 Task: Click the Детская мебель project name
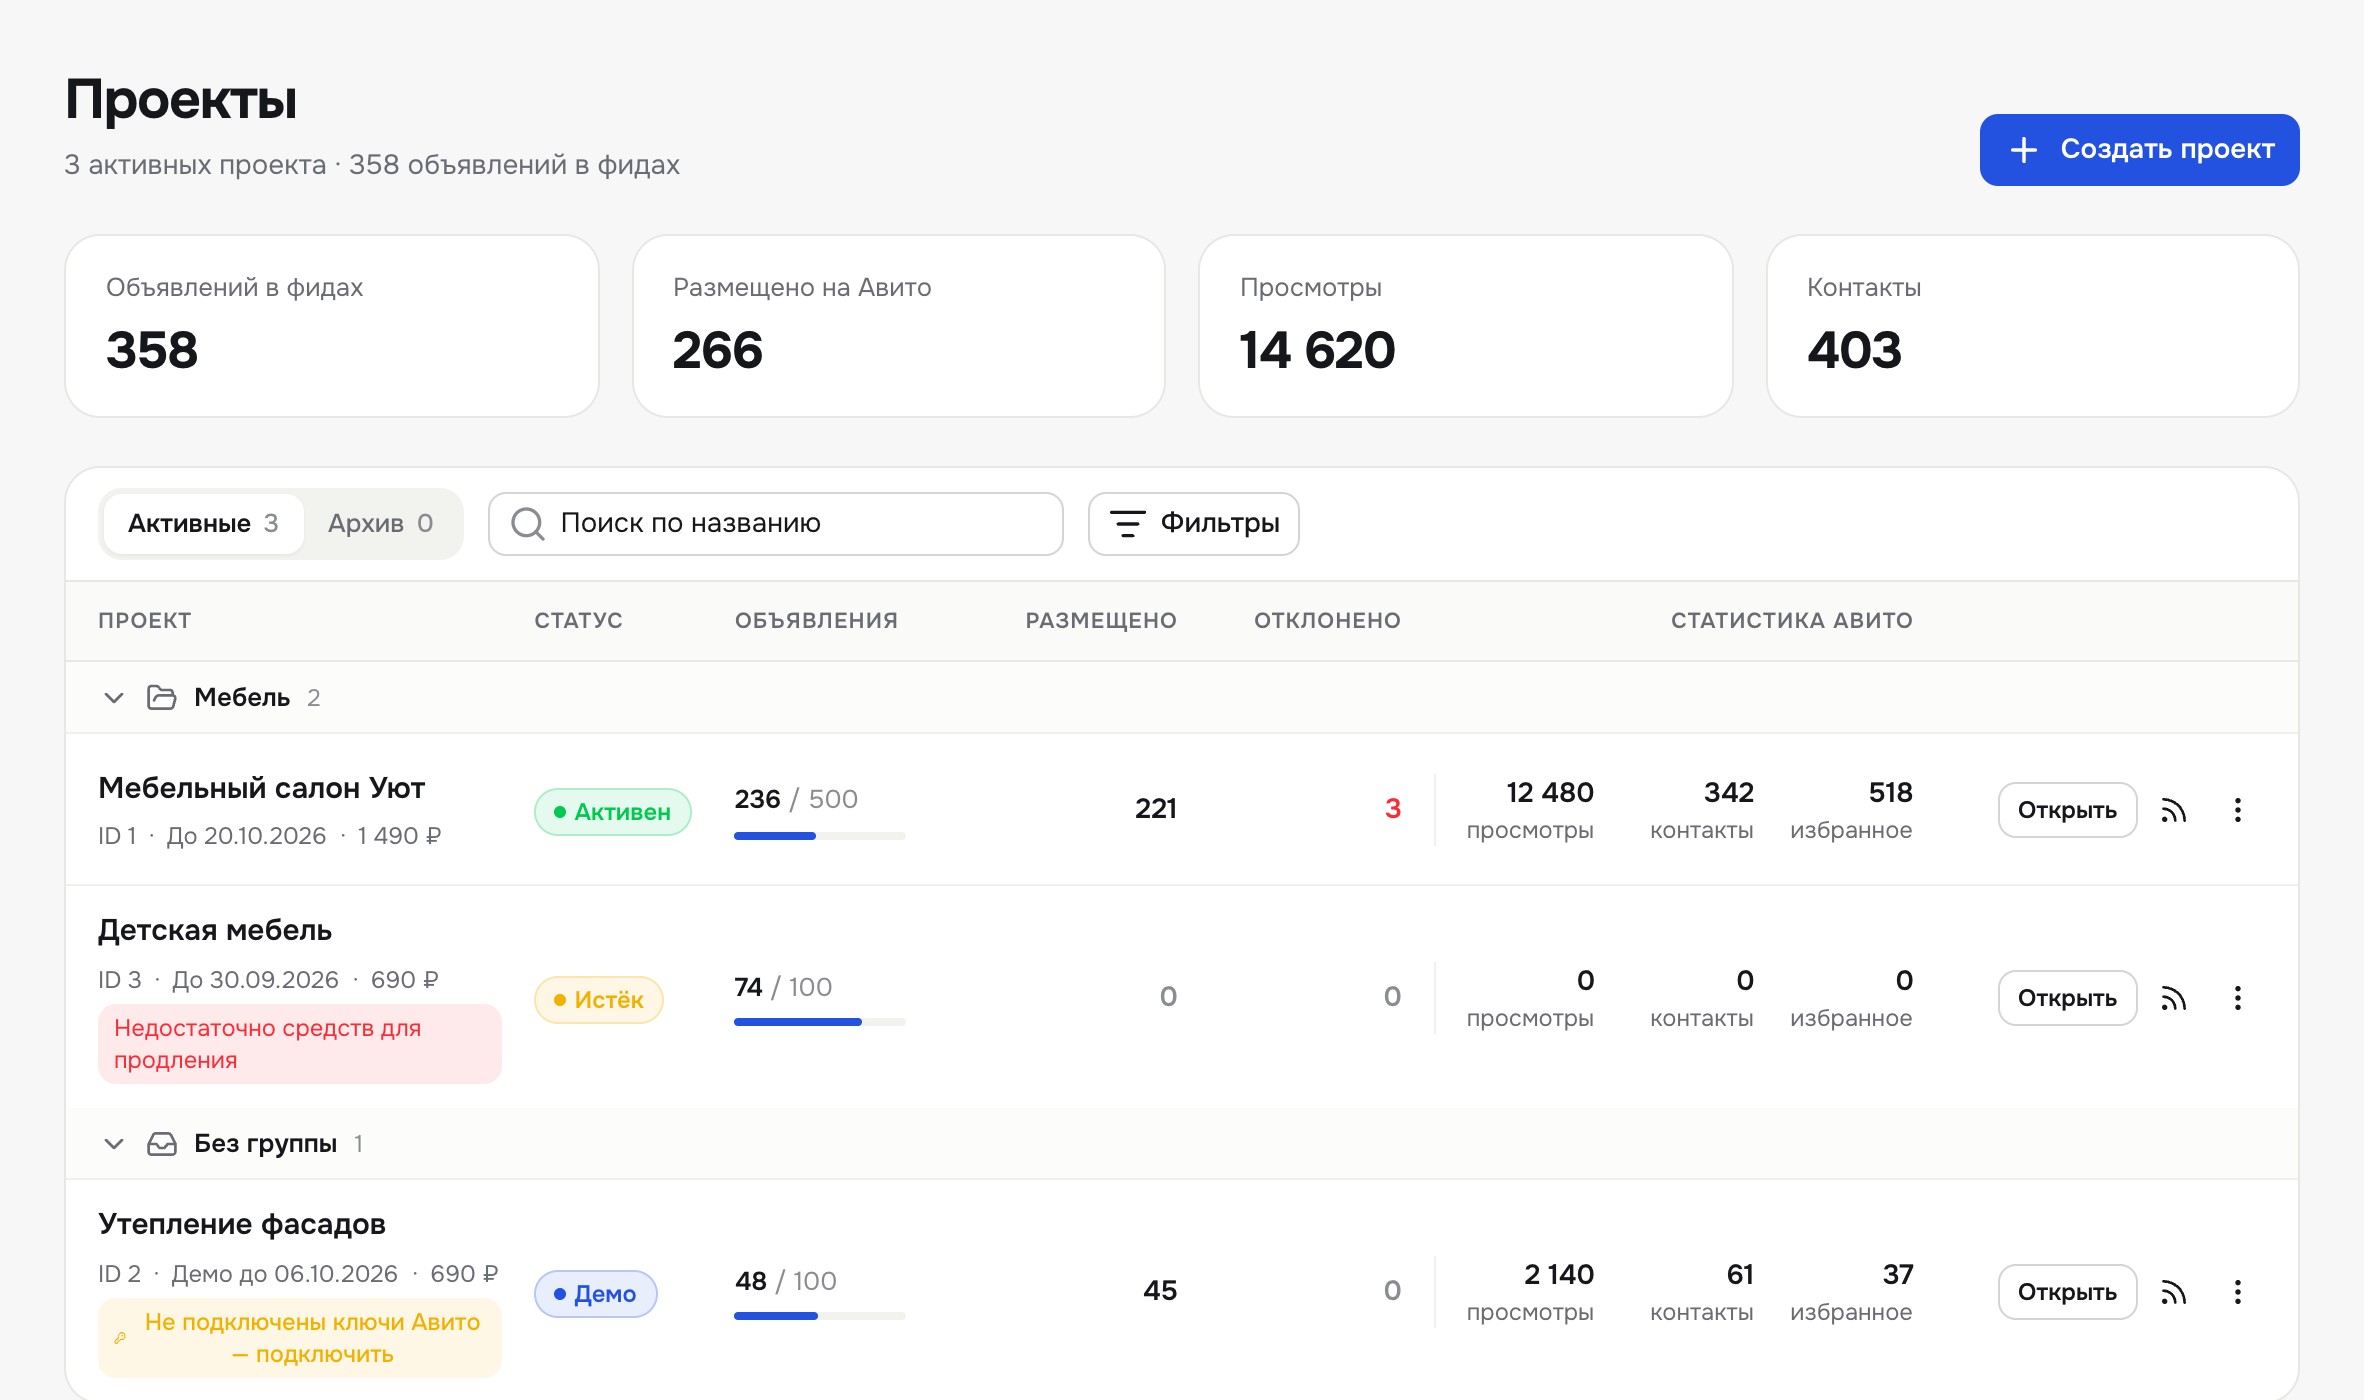coord(215,930)
